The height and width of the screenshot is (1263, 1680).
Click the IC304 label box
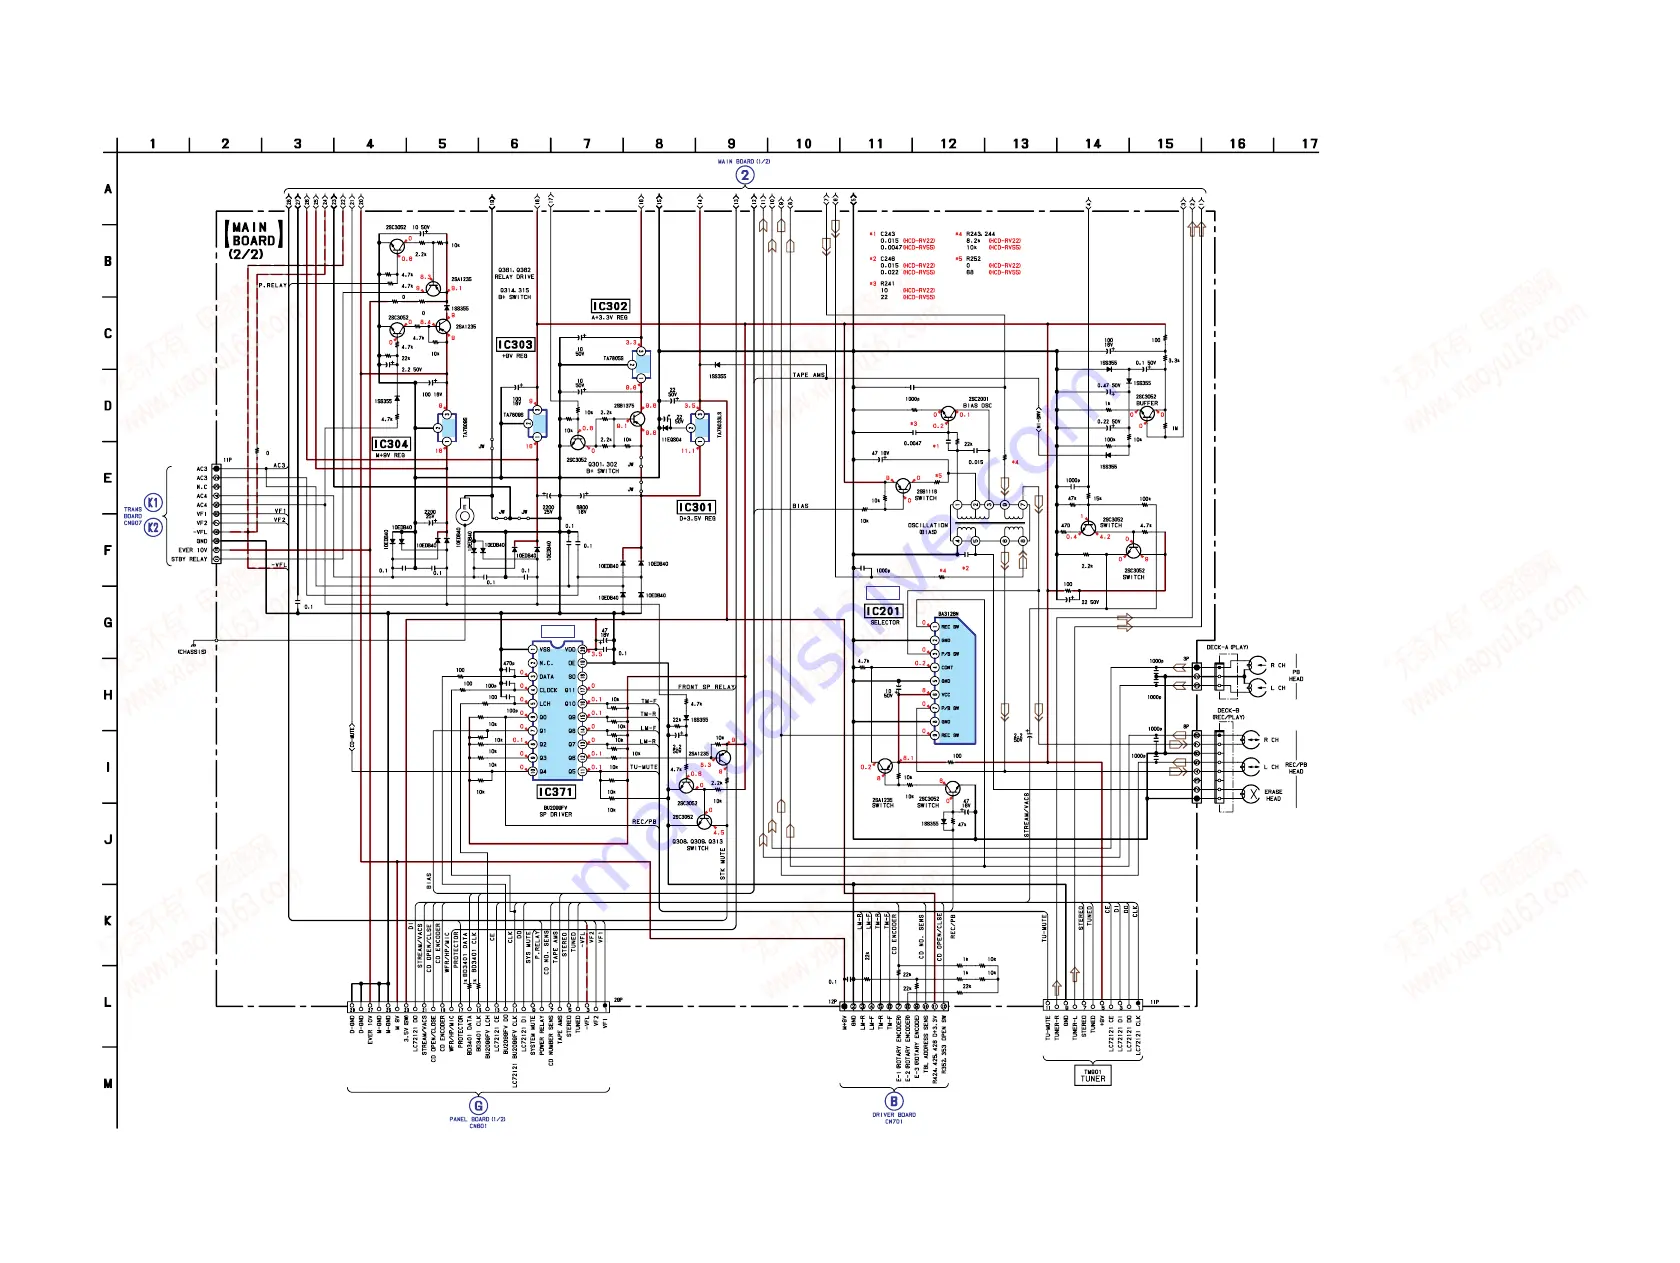[x=391, y=444]
